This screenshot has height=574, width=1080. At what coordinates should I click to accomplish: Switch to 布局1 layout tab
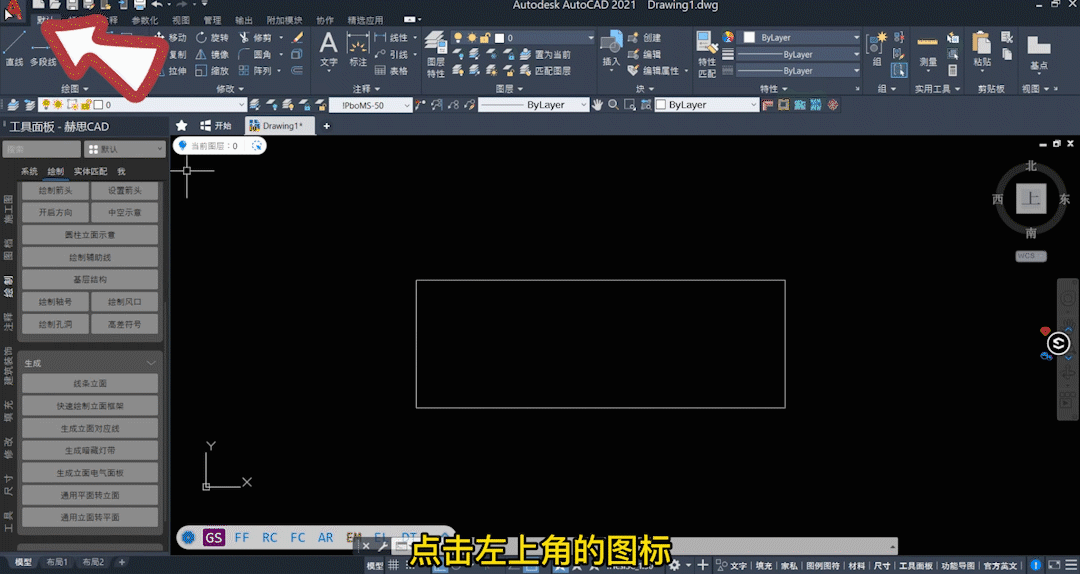[x=57, y=562]
